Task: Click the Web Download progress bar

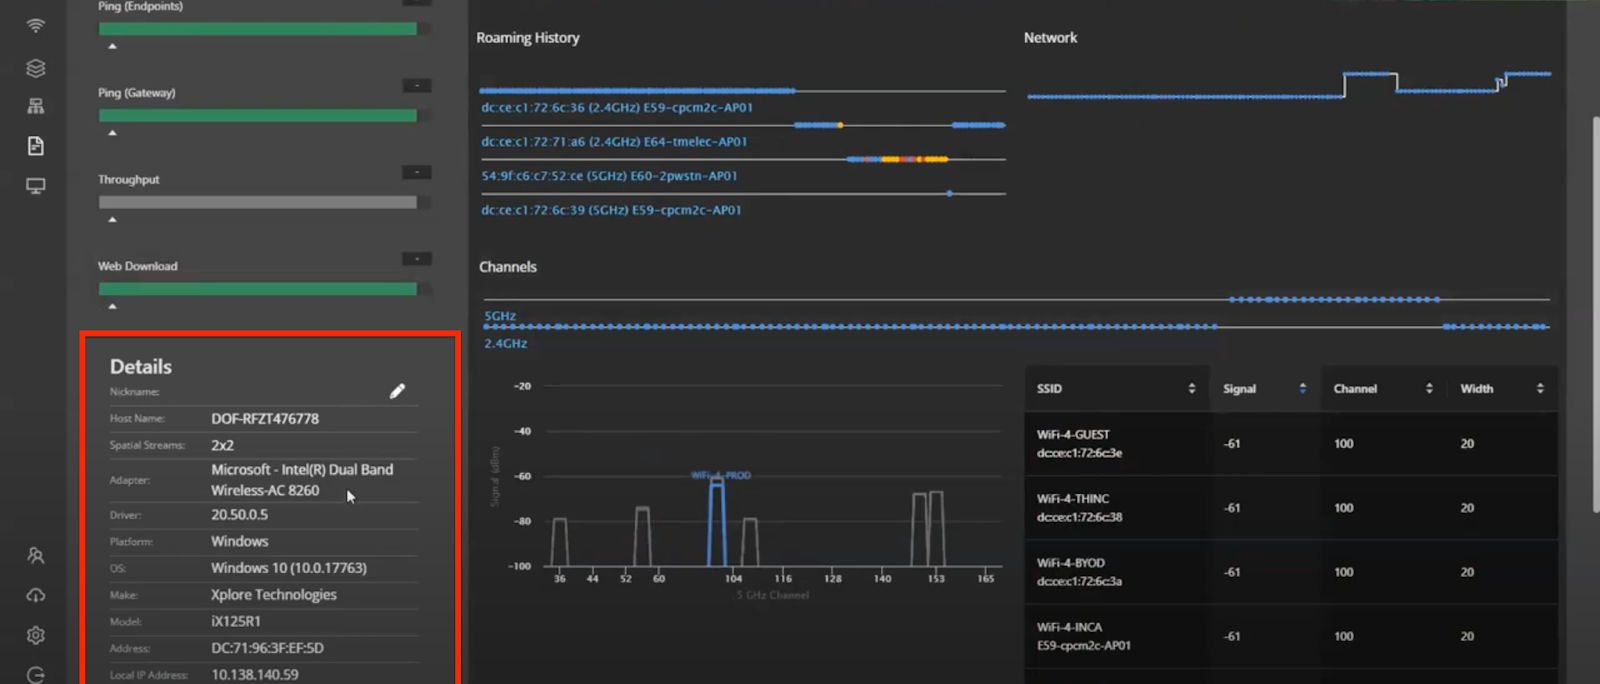Action: tap(258, 289)
